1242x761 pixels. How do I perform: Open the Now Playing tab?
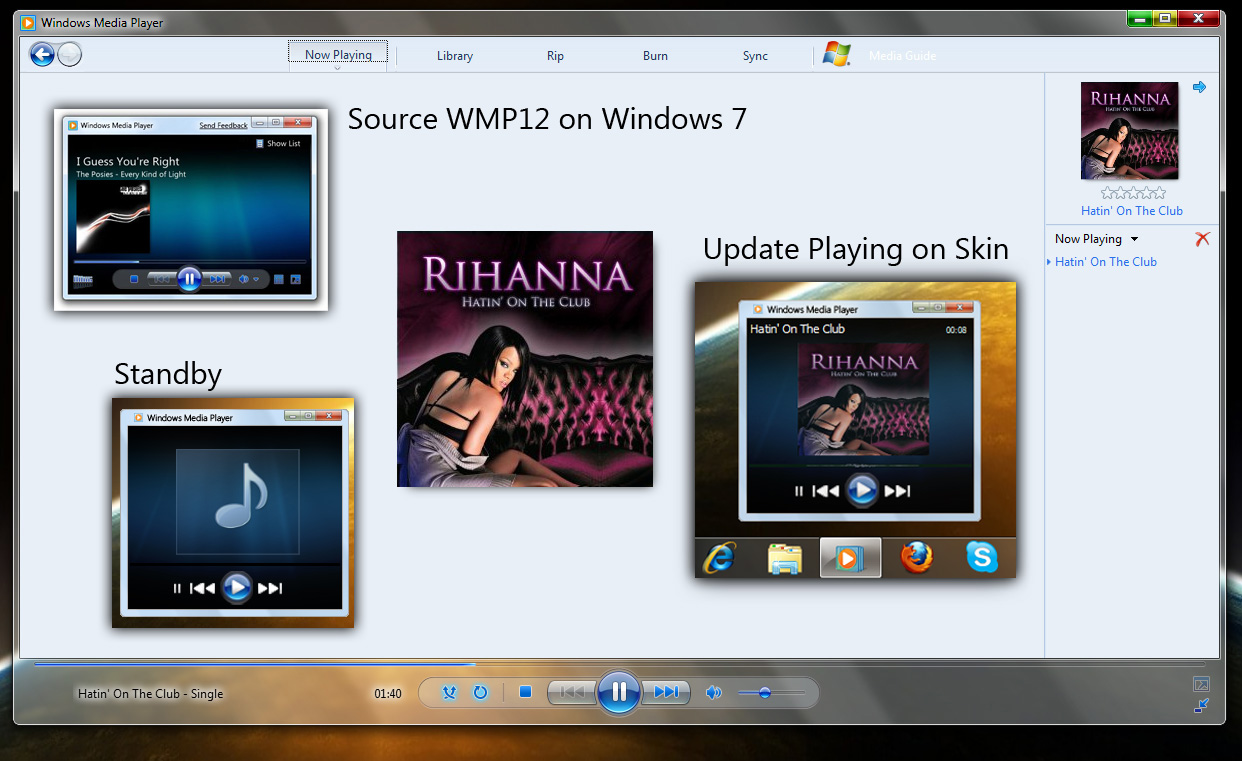click(338, 55)
